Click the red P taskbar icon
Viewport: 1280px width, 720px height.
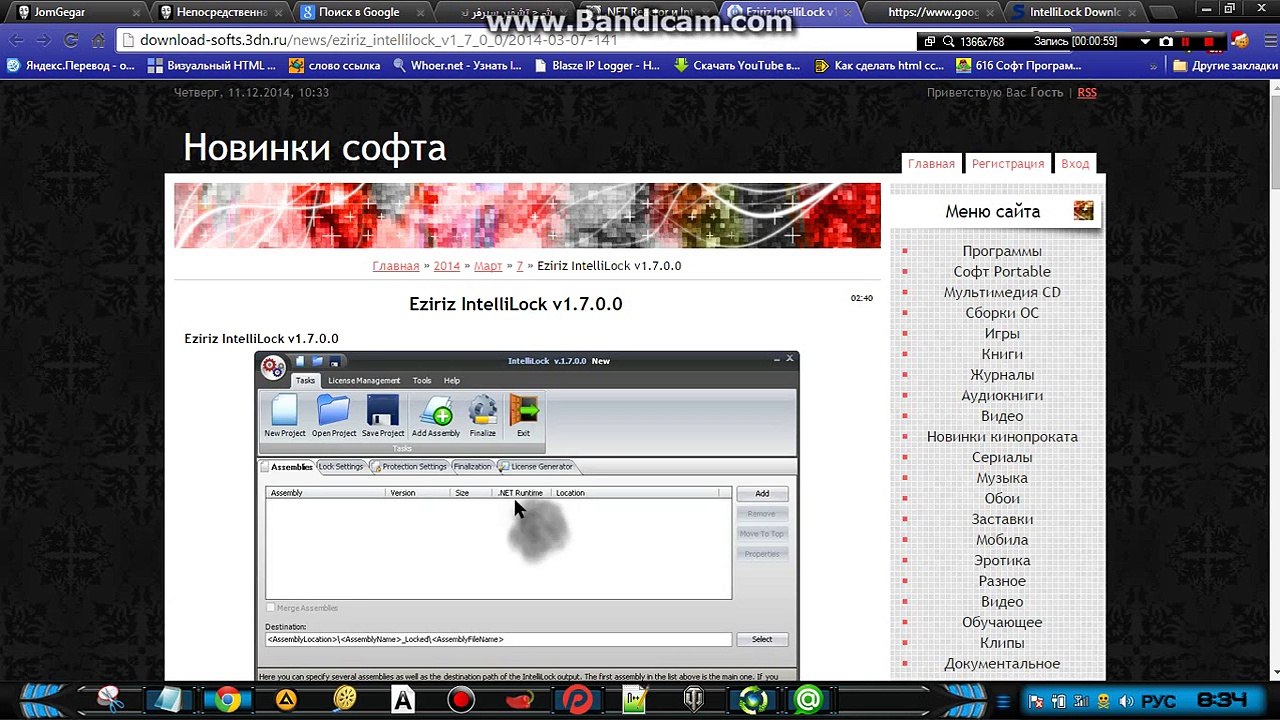578,700
